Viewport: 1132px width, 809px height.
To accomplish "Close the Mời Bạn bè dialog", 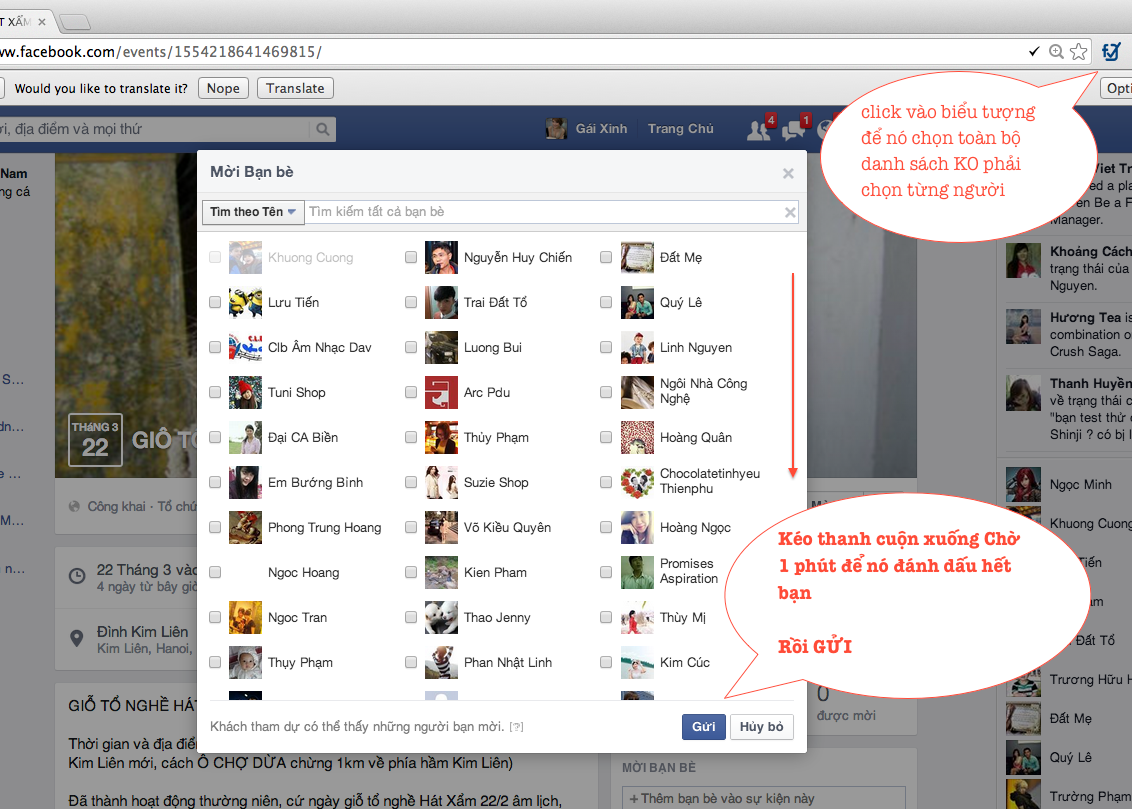I will coord(788,174).
